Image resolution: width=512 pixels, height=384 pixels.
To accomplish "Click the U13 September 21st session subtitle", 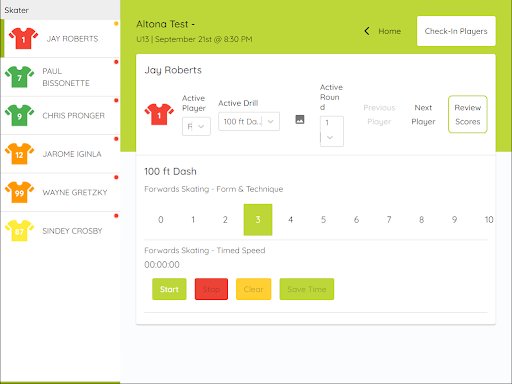I will (194, 39).
